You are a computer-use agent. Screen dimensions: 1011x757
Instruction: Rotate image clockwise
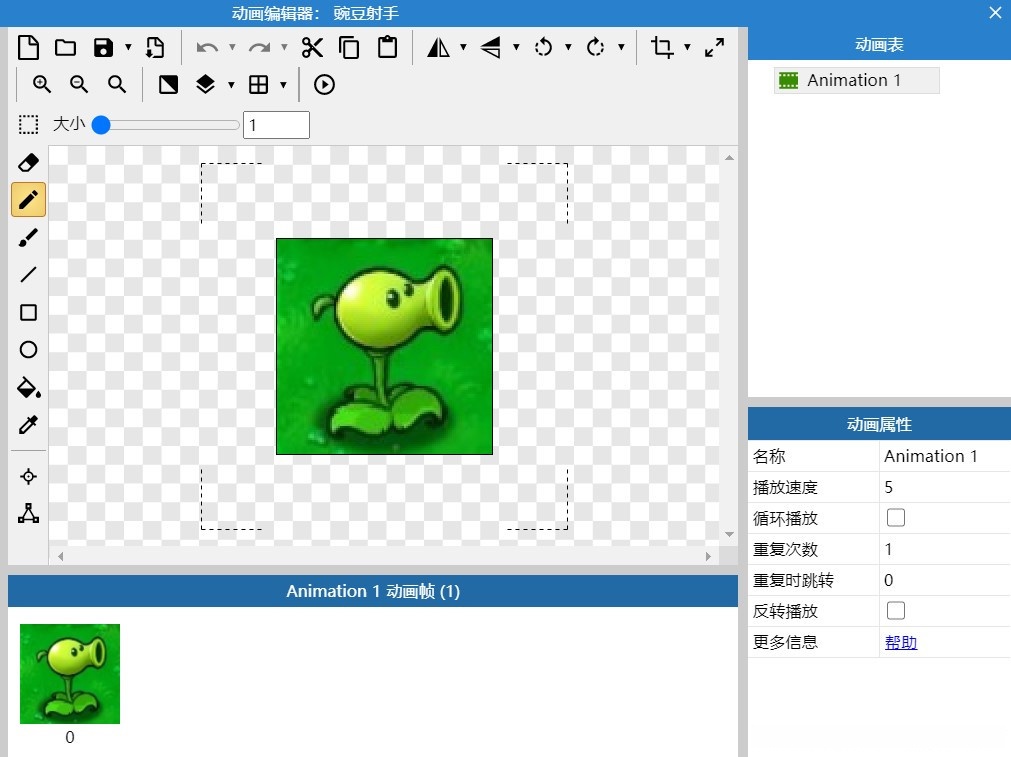596,48
